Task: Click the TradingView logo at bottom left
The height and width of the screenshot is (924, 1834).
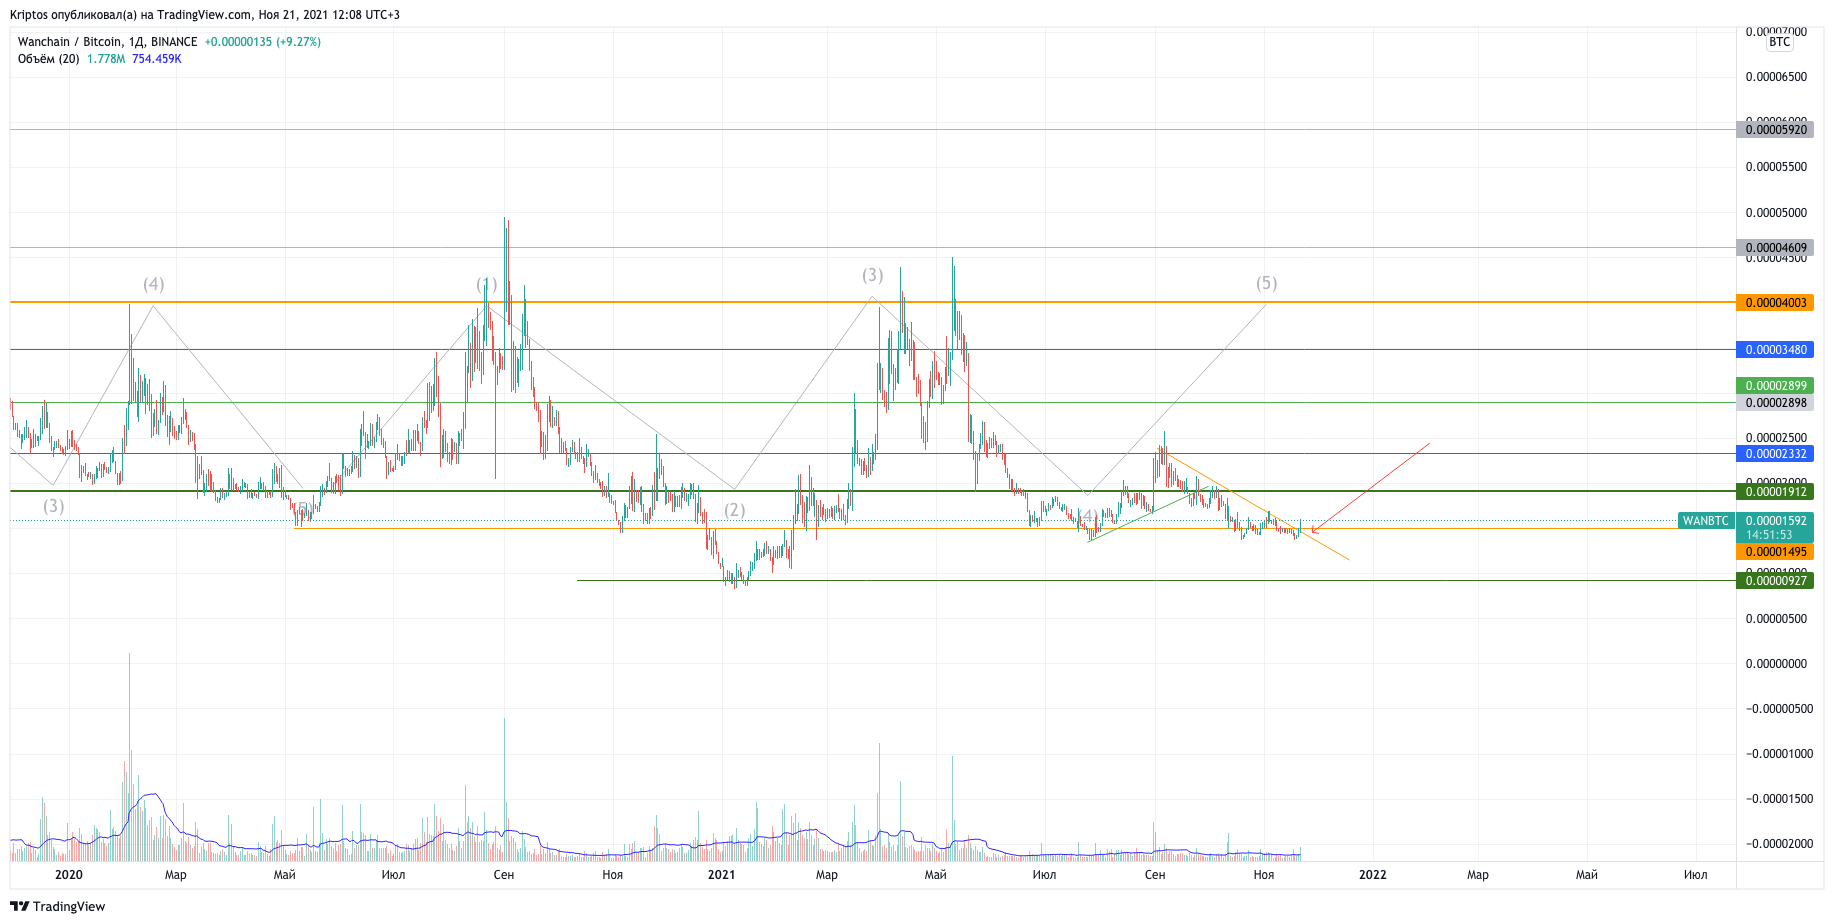Action: [57, 906]
